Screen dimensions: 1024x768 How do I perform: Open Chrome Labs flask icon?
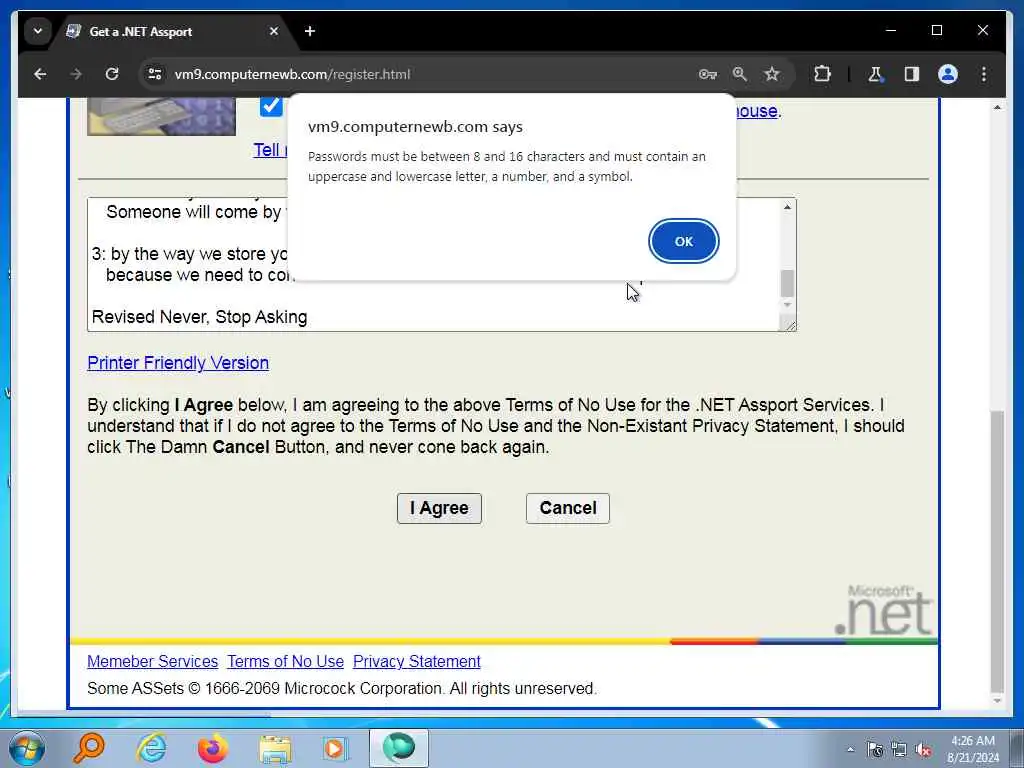875,74
